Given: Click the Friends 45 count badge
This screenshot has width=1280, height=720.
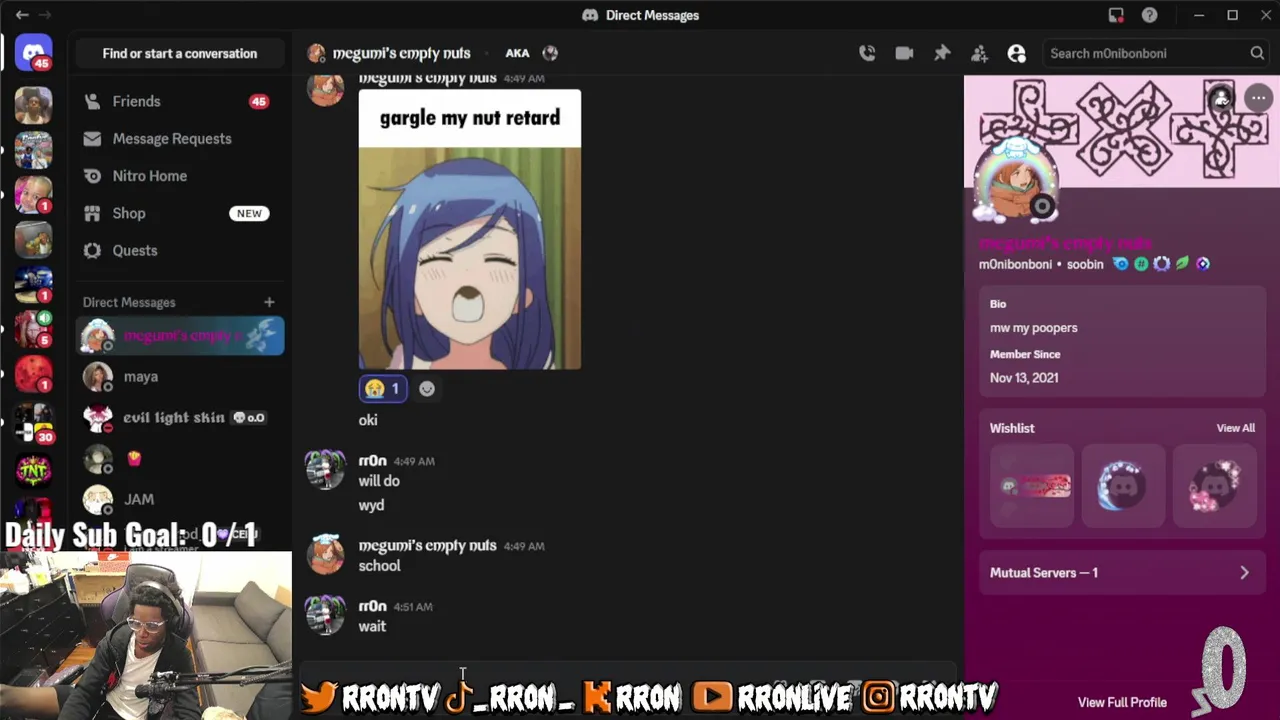Looking at the screenshot, I should [259, 102].
